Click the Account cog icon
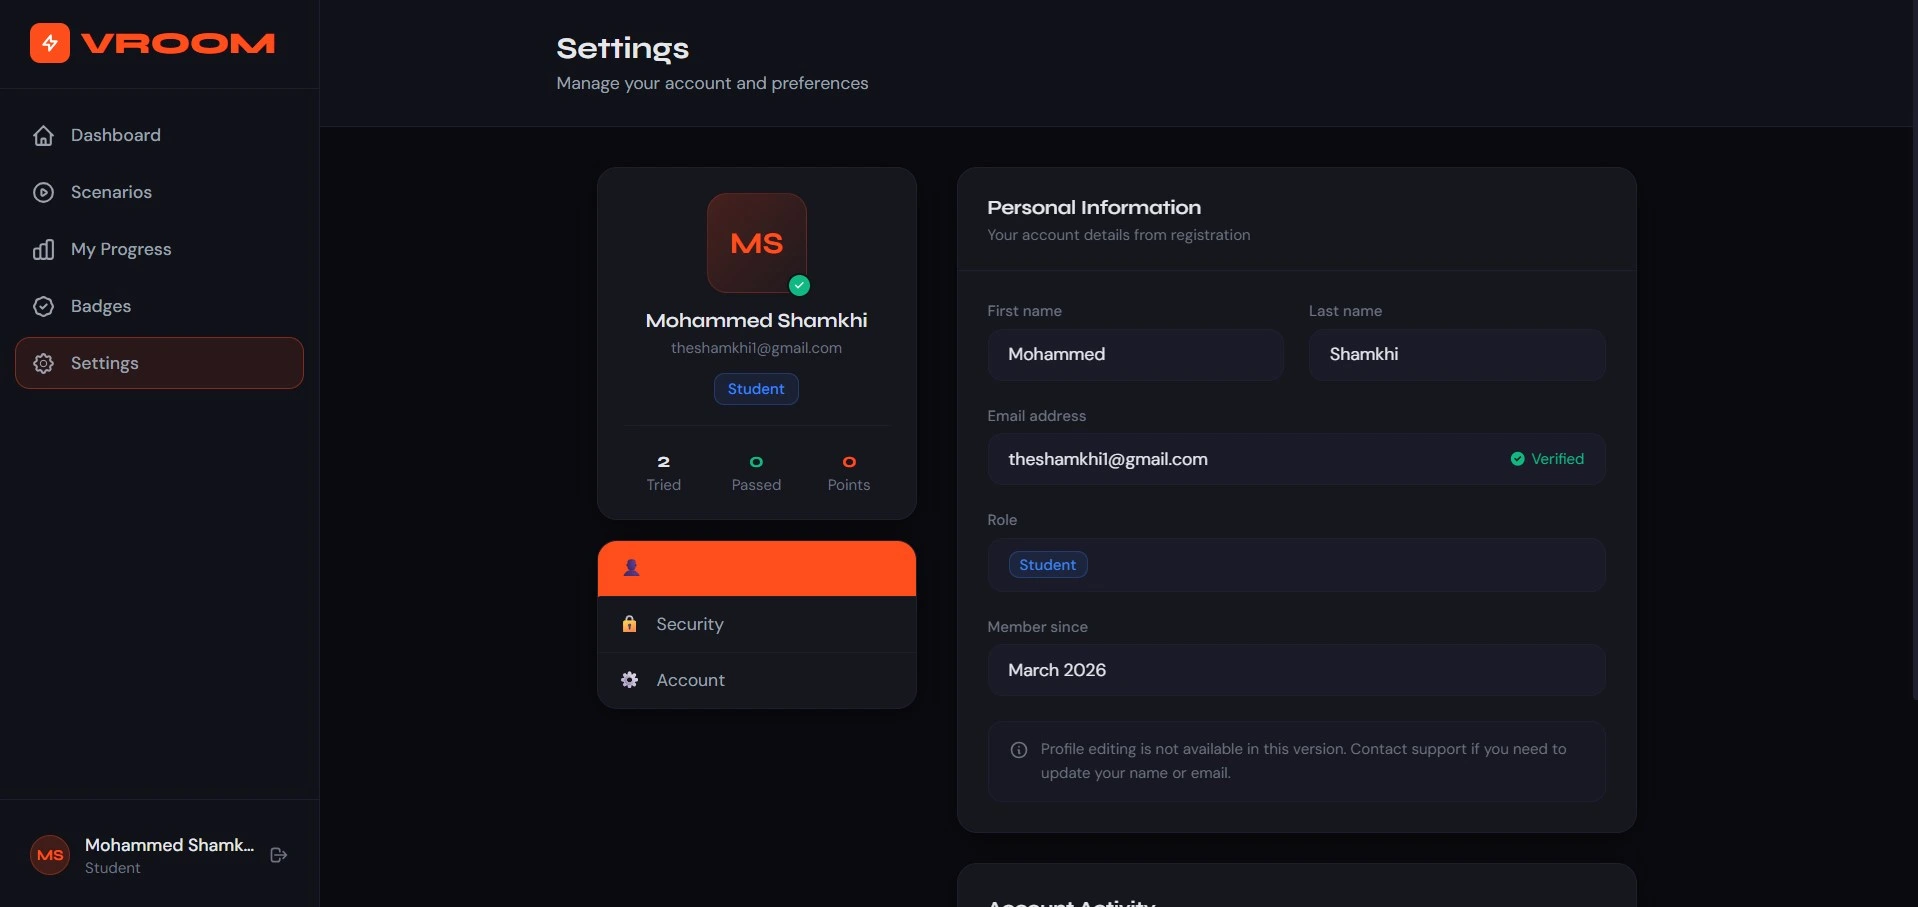The image size is (1918, 907). coord(629,680)
